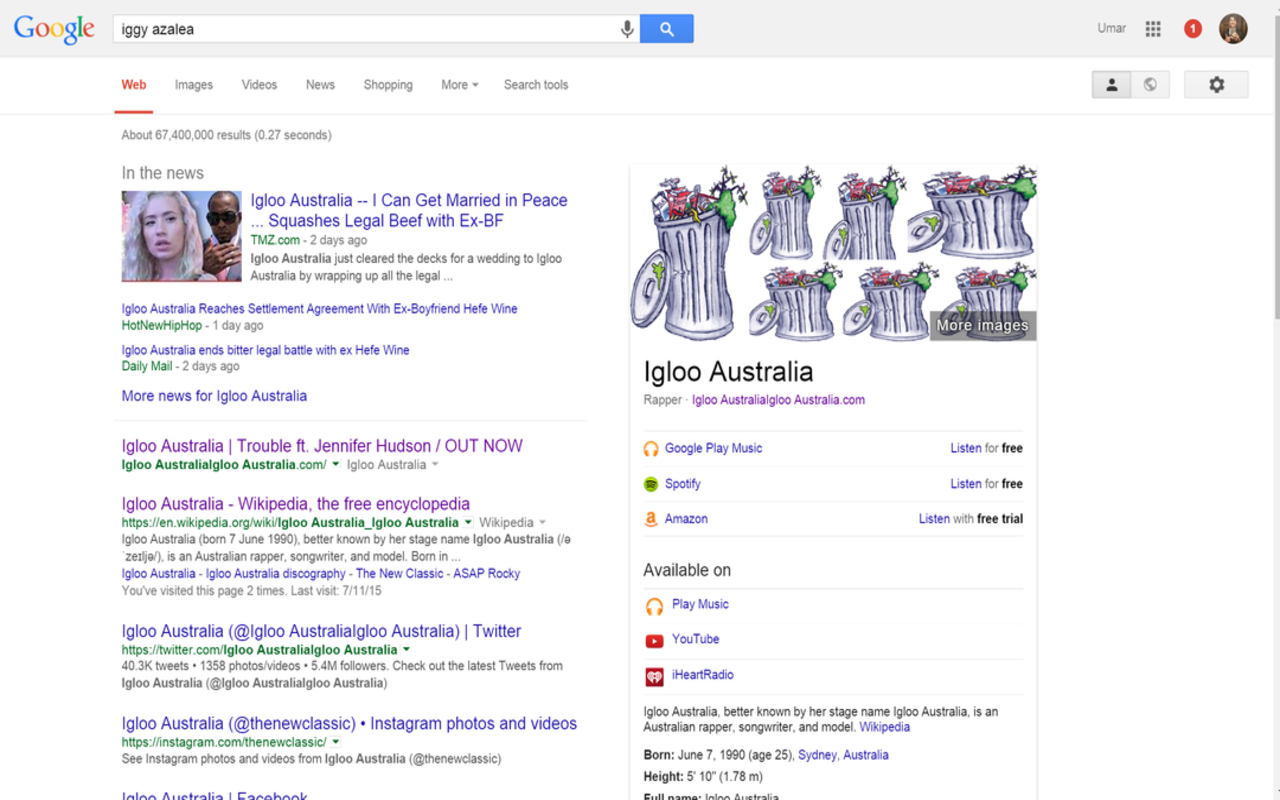Viewport: 1280px width, 800px height.
Task: Click Listen for free beside Google Play Music
Action: coord(986,449)
